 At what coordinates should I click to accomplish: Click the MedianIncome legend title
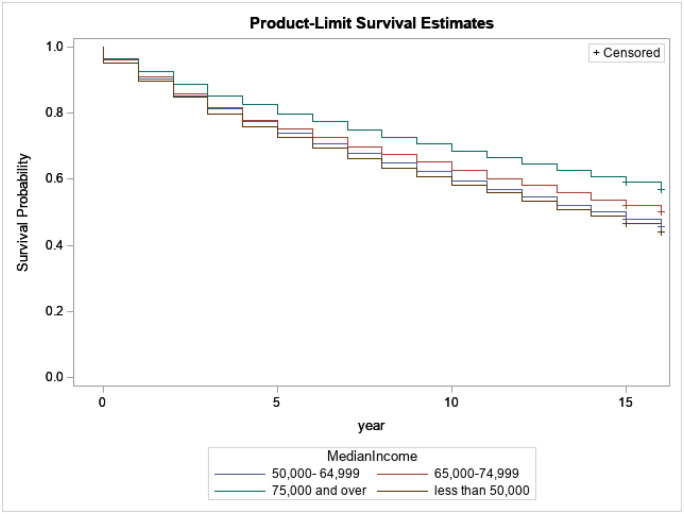(x=372, y=456)
